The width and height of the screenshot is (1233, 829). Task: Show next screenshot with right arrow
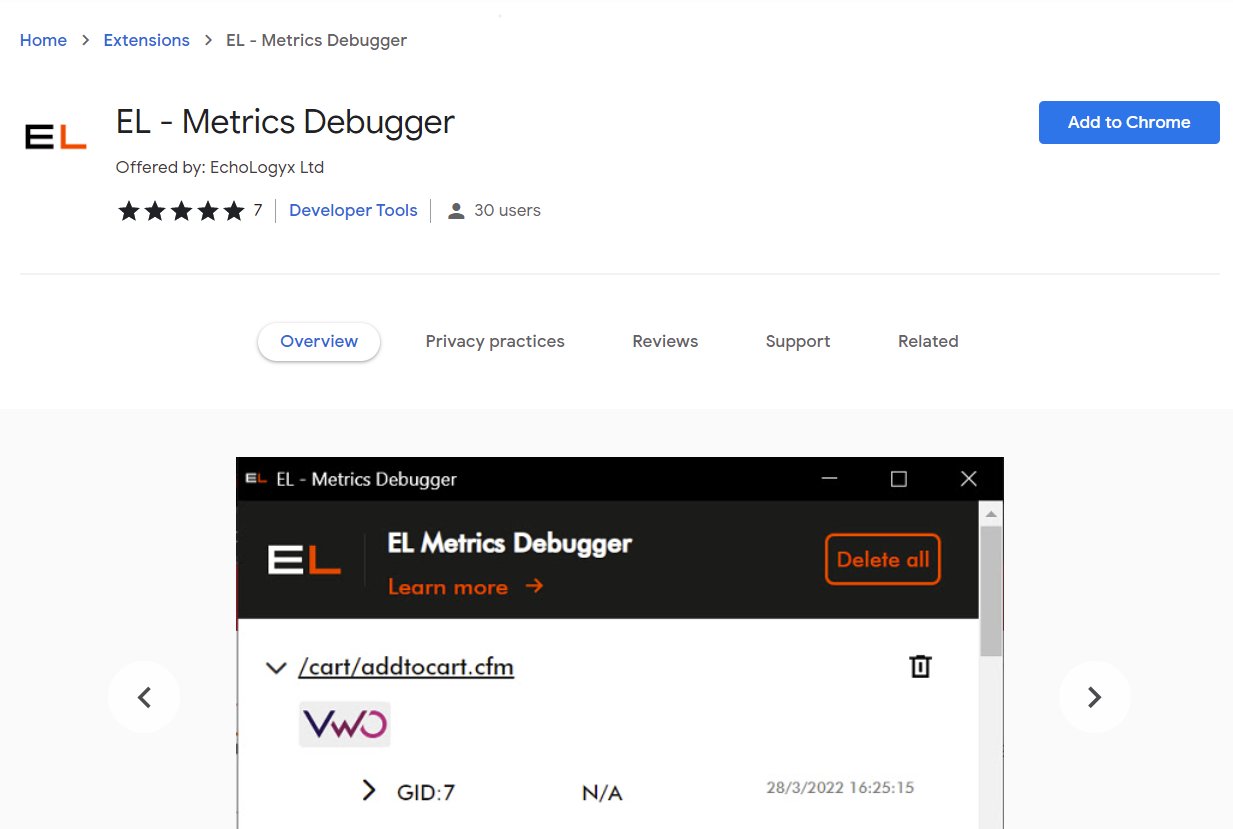pos(1095,697)
